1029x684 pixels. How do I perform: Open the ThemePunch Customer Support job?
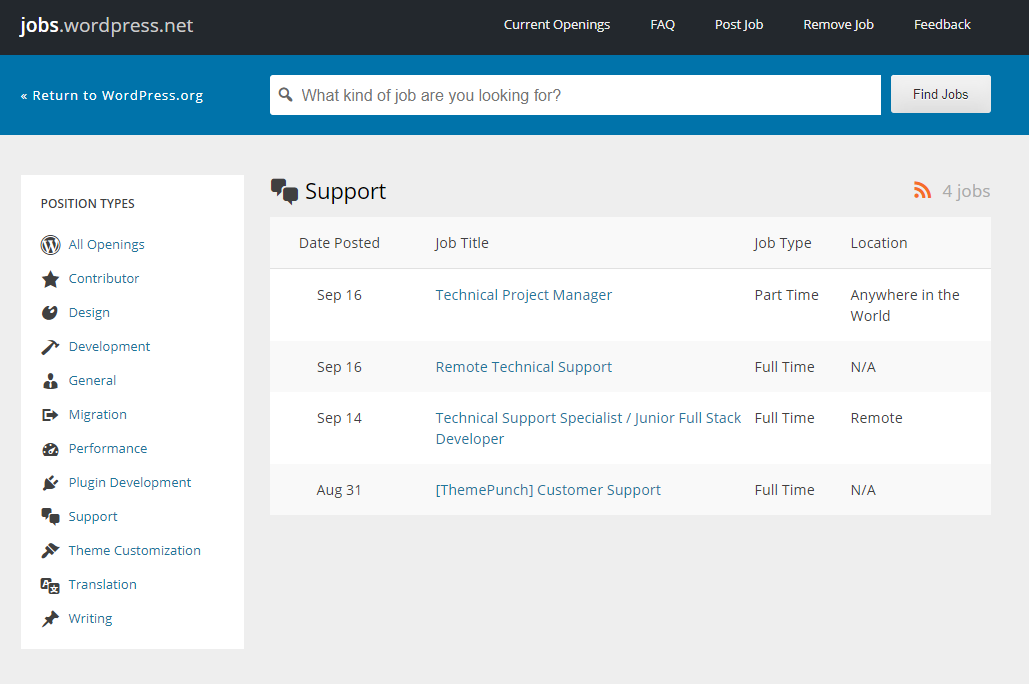coord(548,490)
